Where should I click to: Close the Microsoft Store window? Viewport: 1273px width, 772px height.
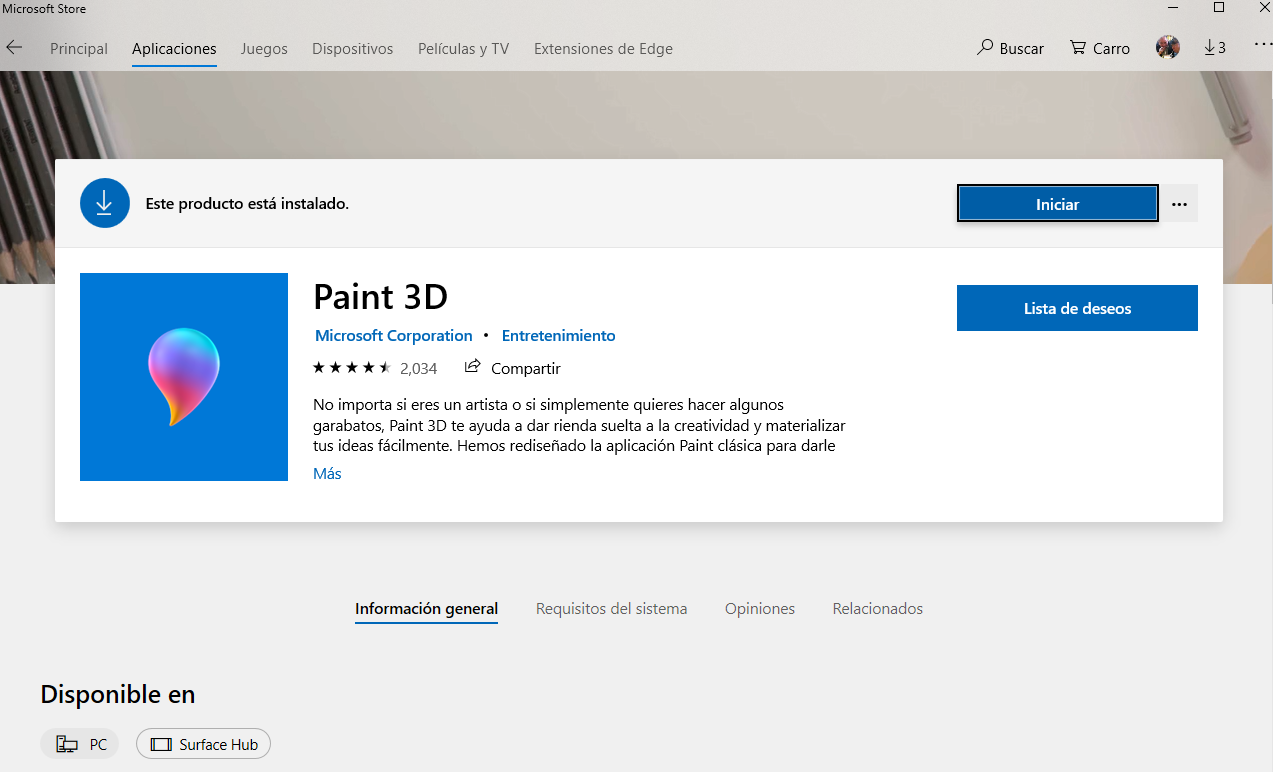[1263, 8]
